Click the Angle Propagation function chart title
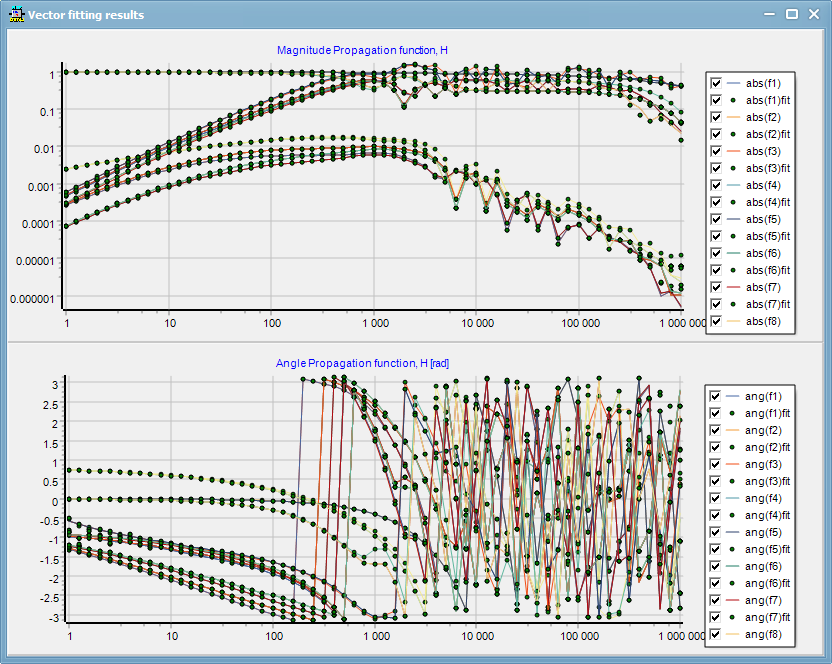 pos(362,363)
